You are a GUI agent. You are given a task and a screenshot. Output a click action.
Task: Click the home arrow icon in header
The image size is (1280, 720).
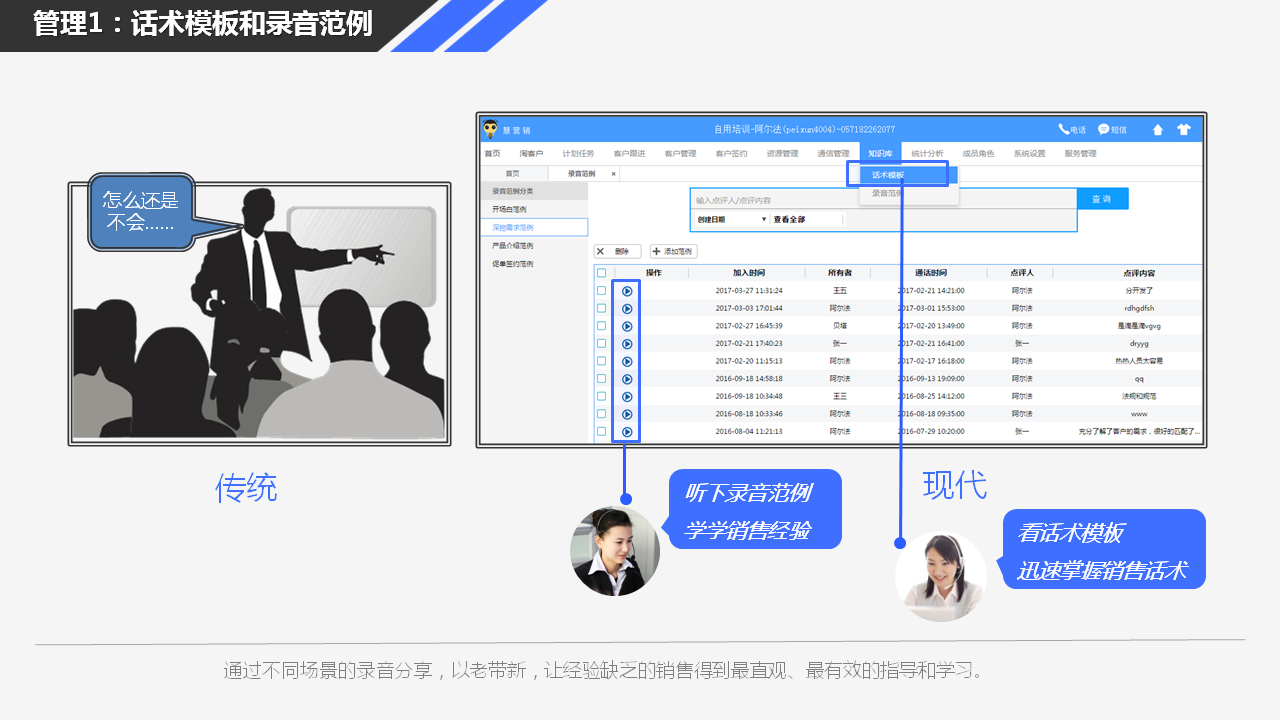click(x=1158, y=130)
